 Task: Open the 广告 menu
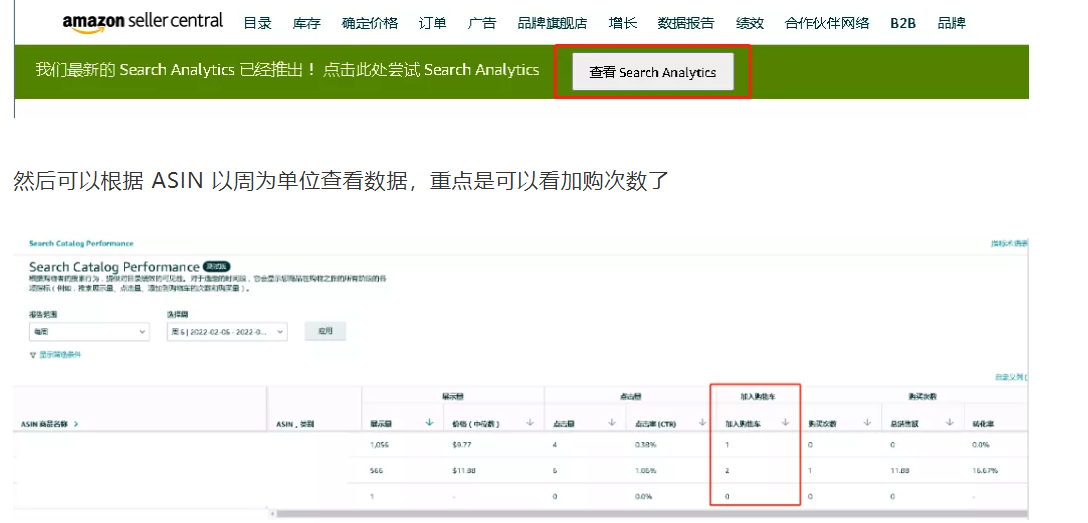482,23
